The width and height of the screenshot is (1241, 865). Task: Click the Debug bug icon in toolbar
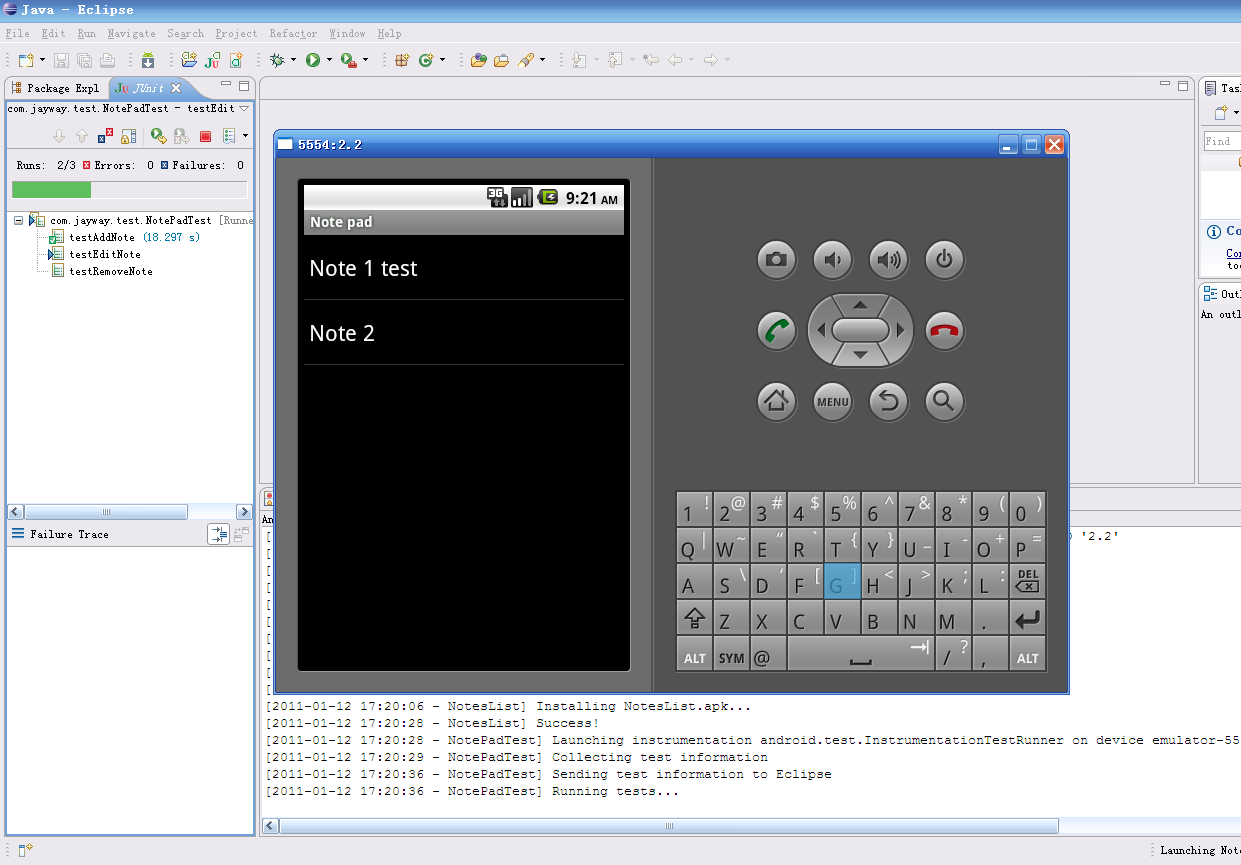pos(277,60)
